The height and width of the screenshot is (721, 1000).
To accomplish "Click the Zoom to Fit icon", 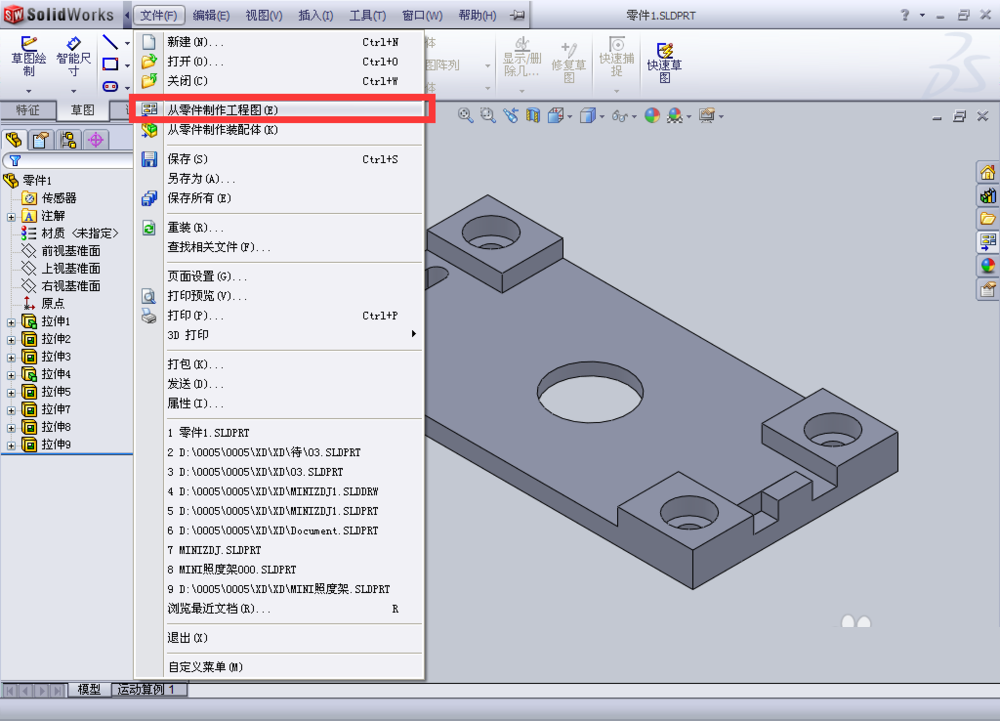I will tap(465, 115).
